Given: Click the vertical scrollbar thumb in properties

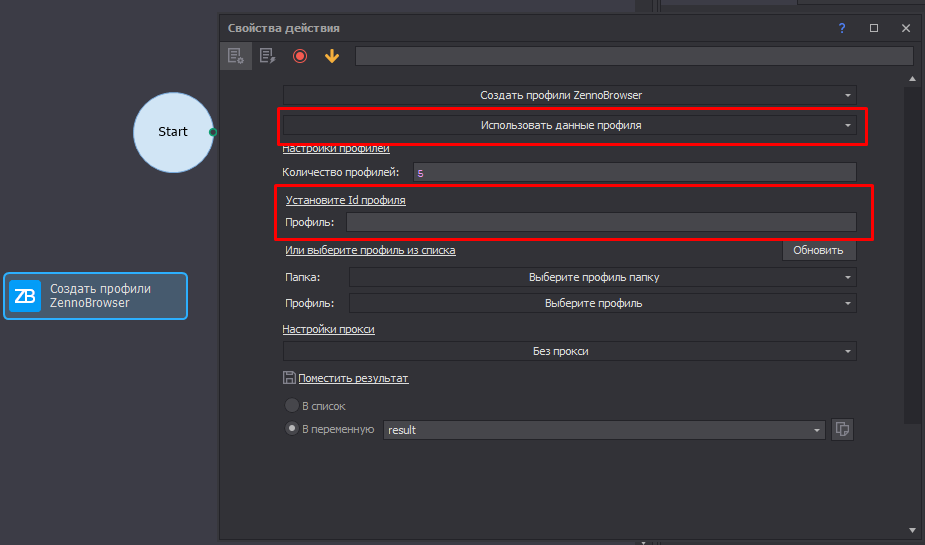Looking at the screenshot, I should pos(912,255).
